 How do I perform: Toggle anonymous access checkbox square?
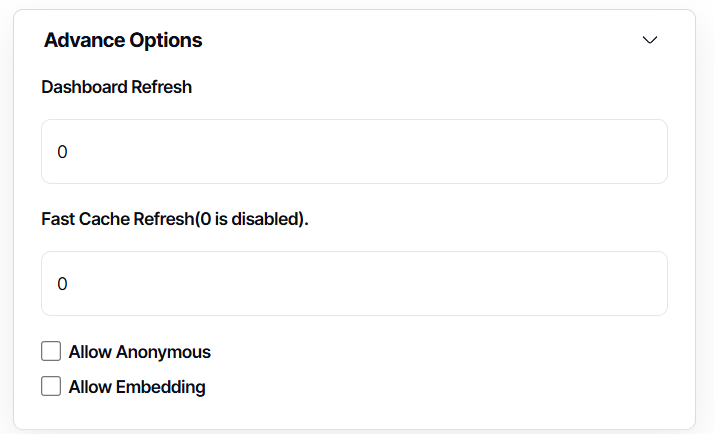51,351
